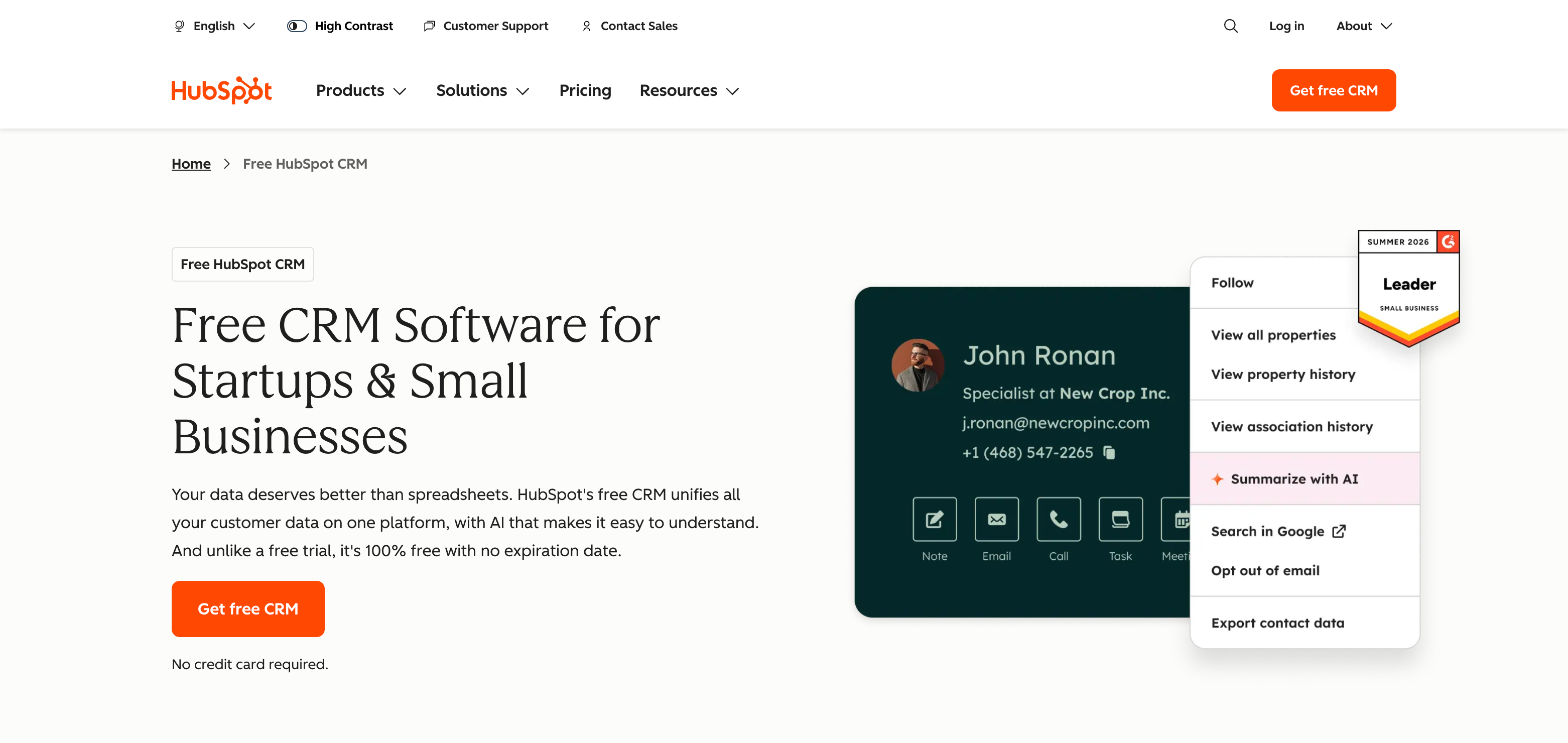Image resolution: width=1568 pixels, height=743 pixels.
Task: Click the AI sparkle icon
Action: pyautogui.click(x=1217, y=479)
